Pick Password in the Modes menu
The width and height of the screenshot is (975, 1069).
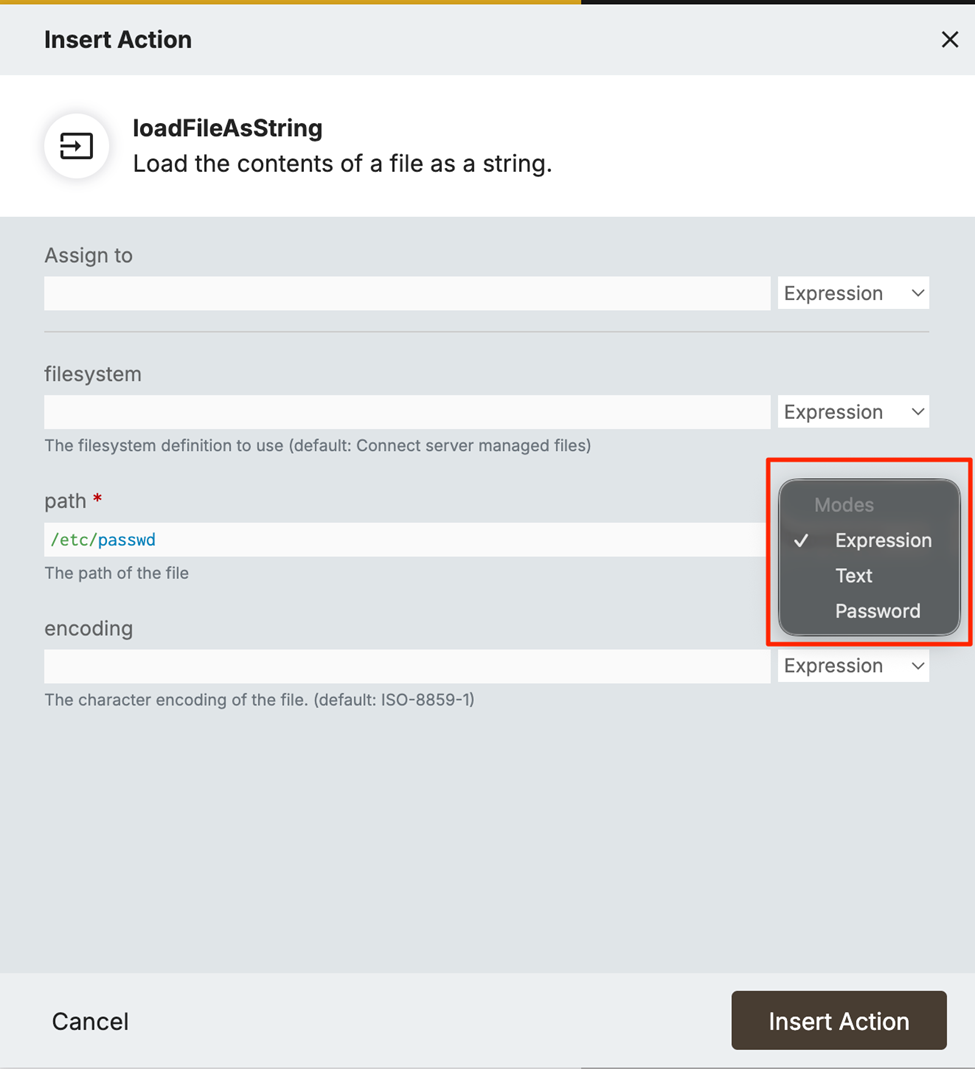[x=877, y=611]
